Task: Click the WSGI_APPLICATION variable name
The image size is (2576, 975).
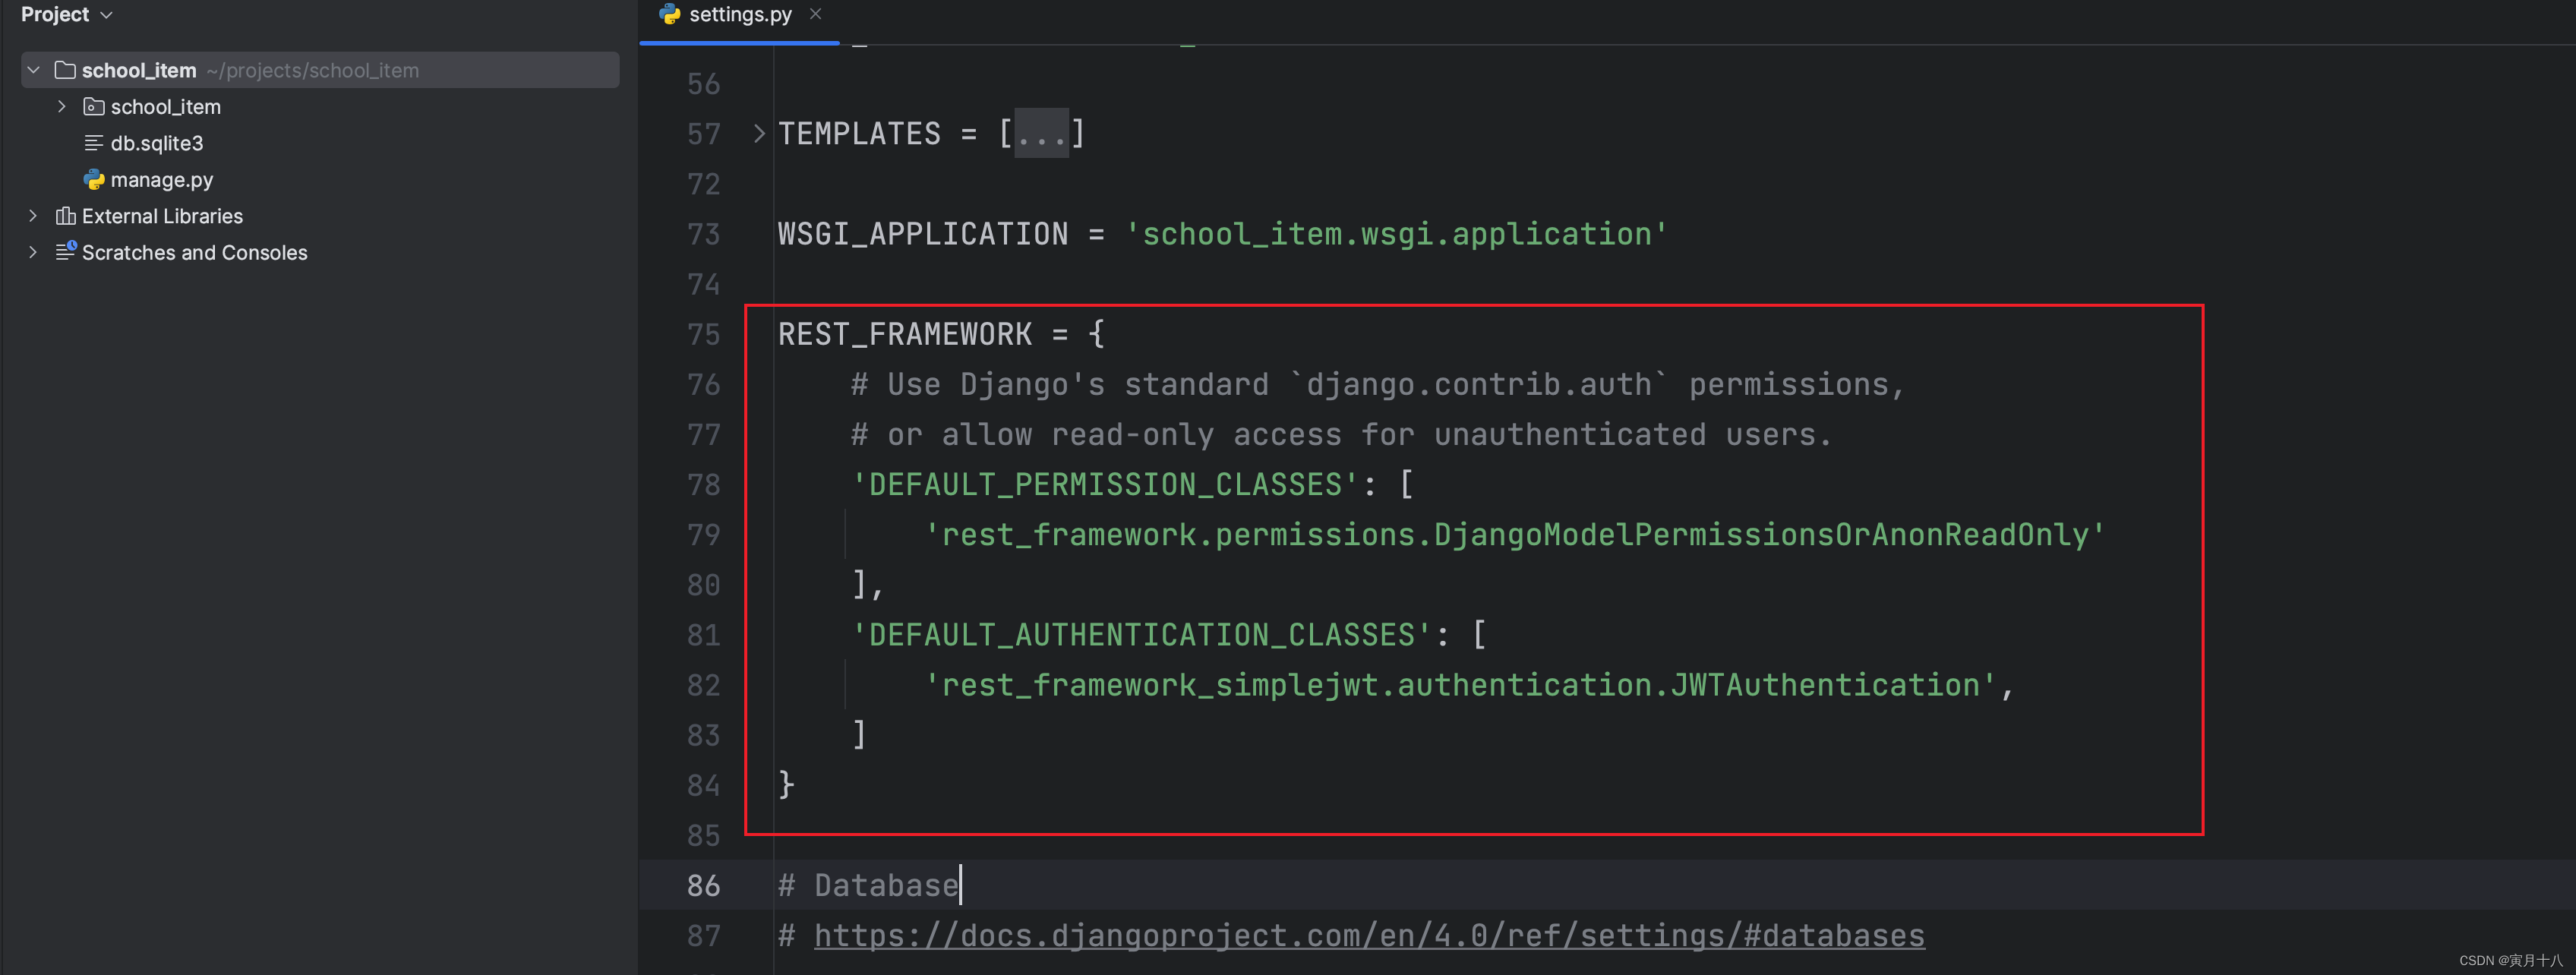Action: pyautogui.click(x=923, y=234)
